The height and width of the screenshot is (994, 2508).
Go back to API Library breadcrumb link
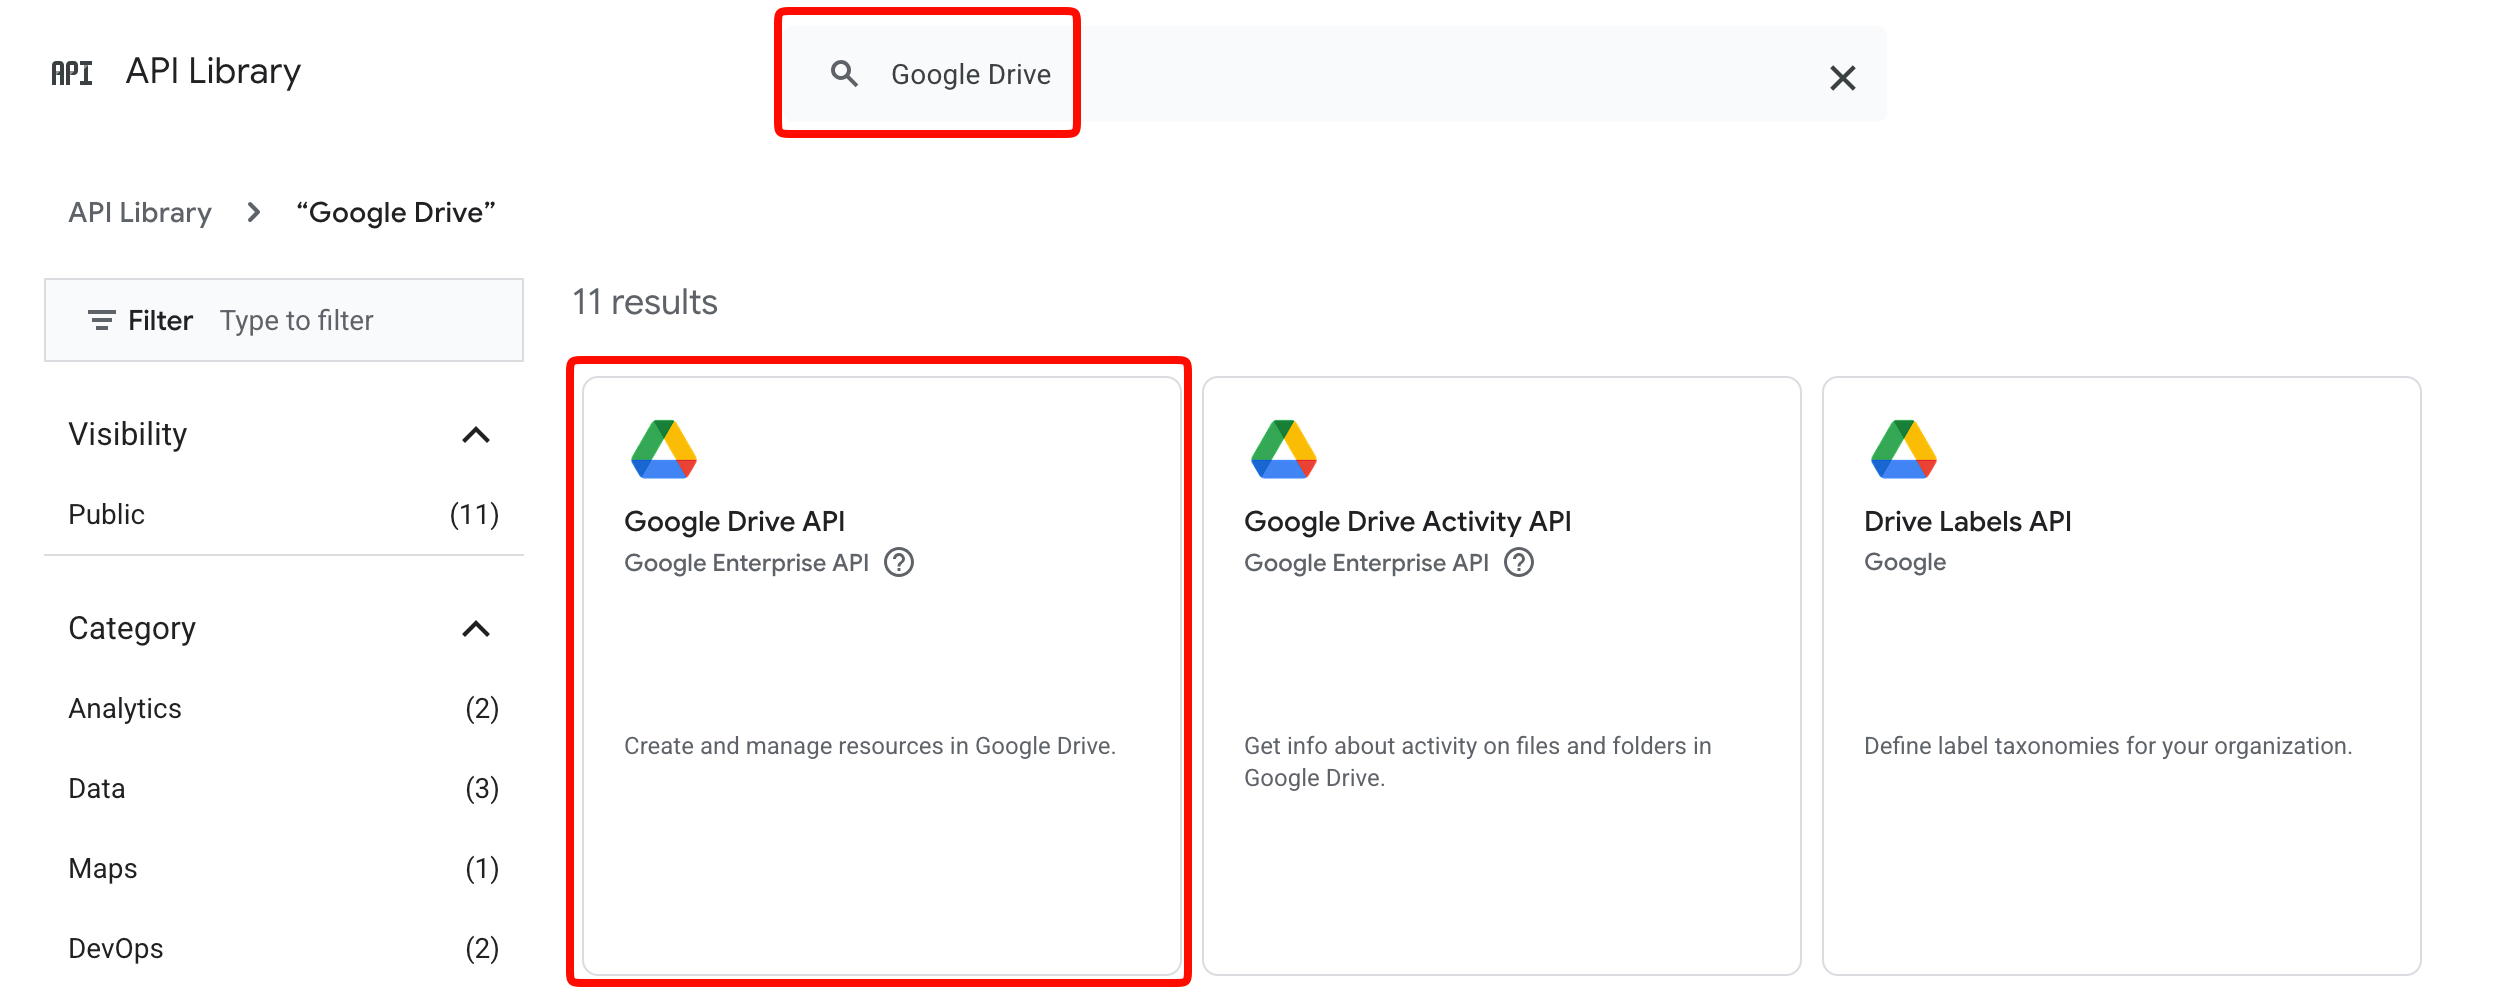[x=140, y=212]
